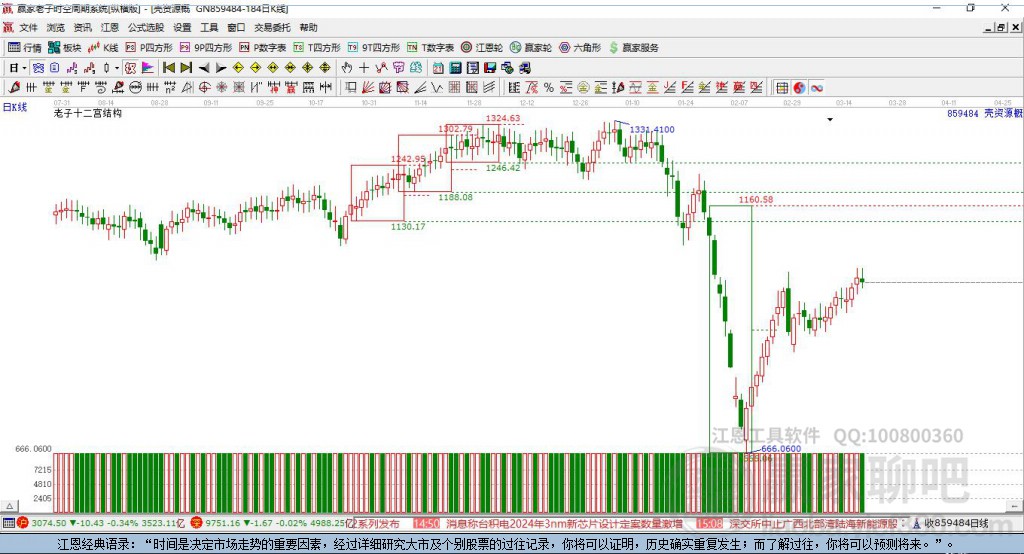Expand the small black triangle dropdown on chart
The width and height of the screenshot is (1024, 554).
pos(830,120)
